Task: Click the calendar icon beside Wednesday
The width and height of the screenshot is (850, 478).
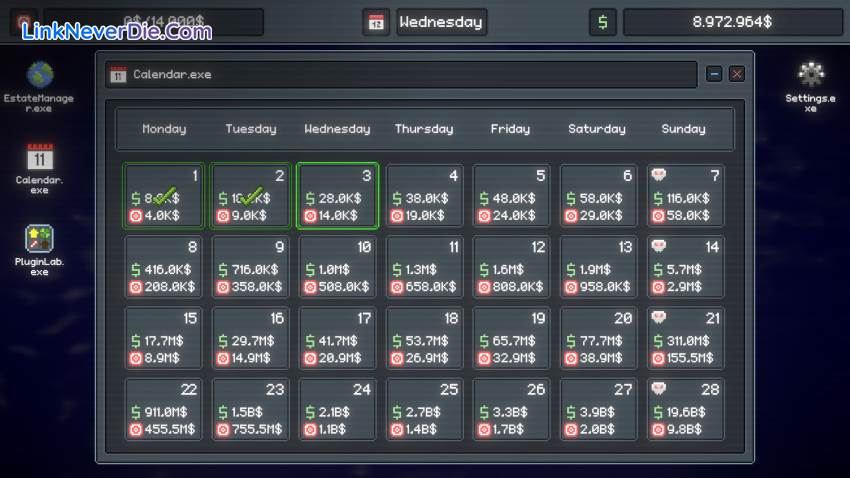Action: pyautogui.click(x=377, y=22)
